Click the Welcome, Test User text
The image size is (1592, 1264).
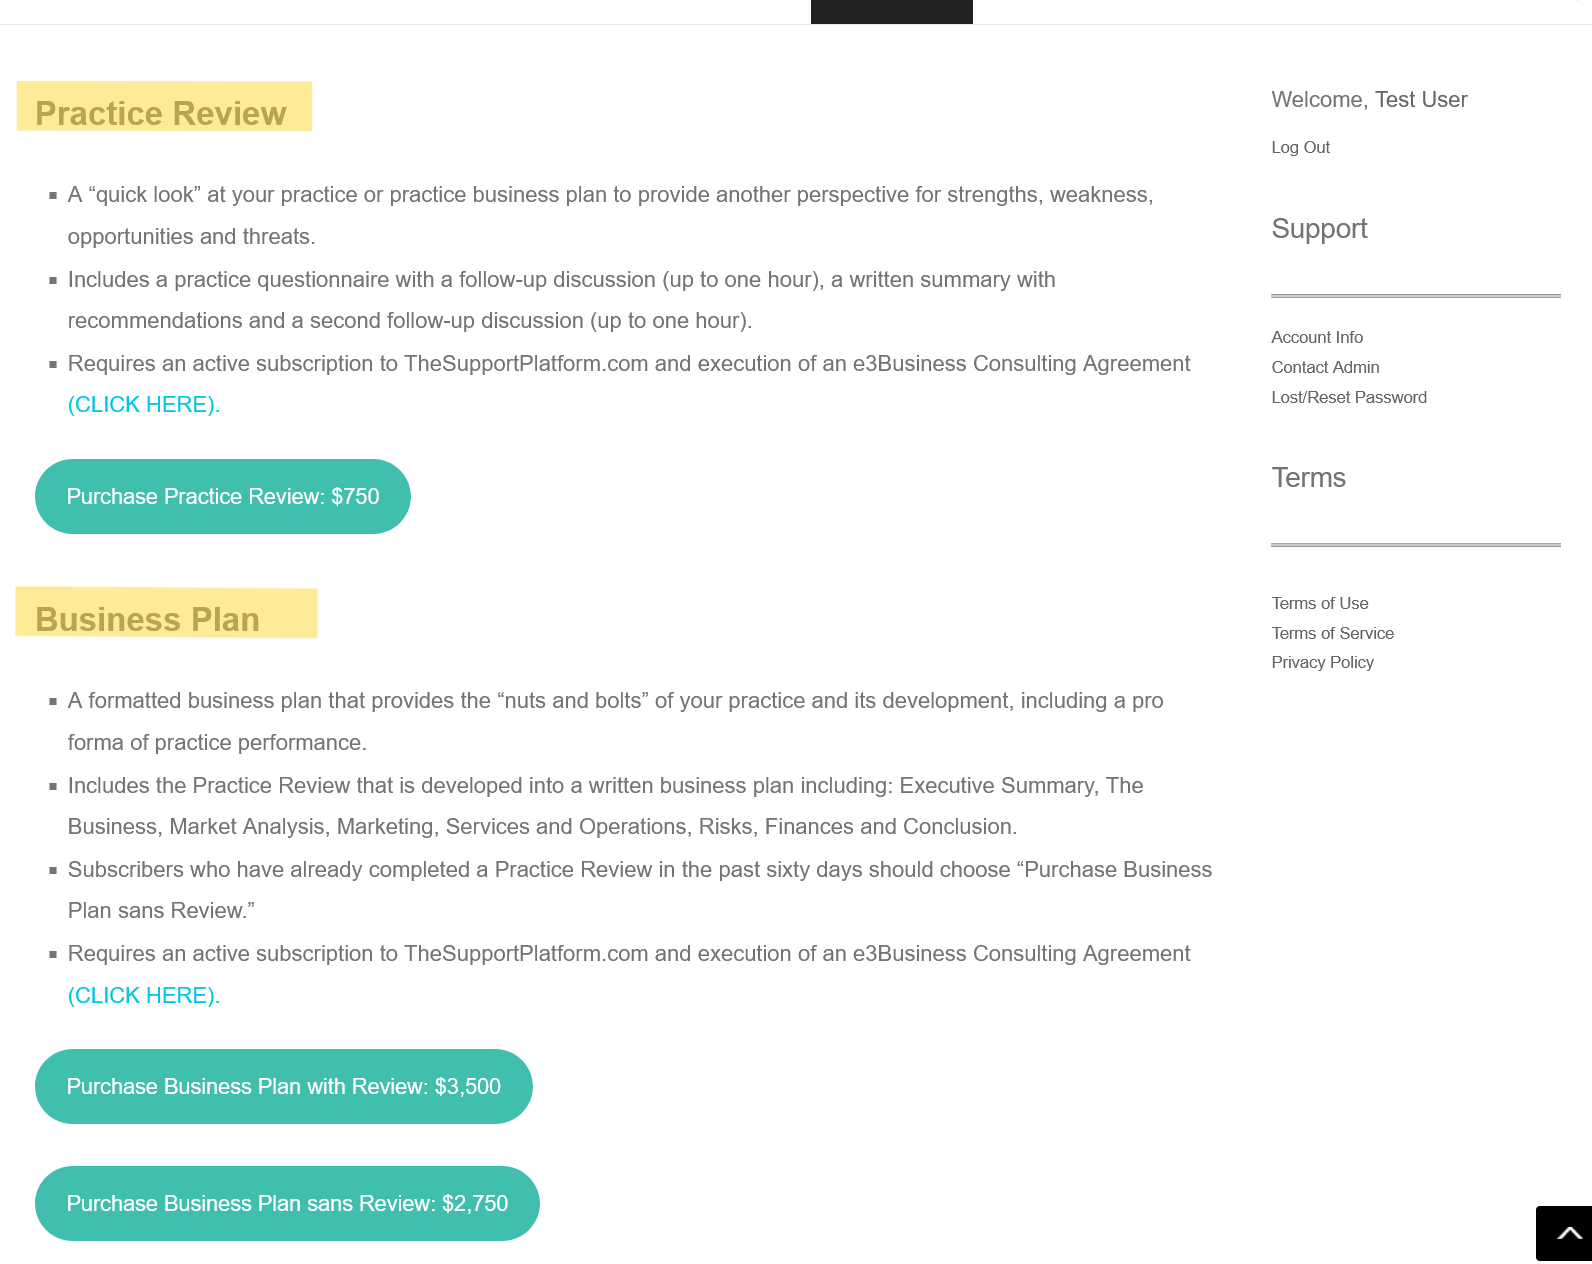(1369, 100)
